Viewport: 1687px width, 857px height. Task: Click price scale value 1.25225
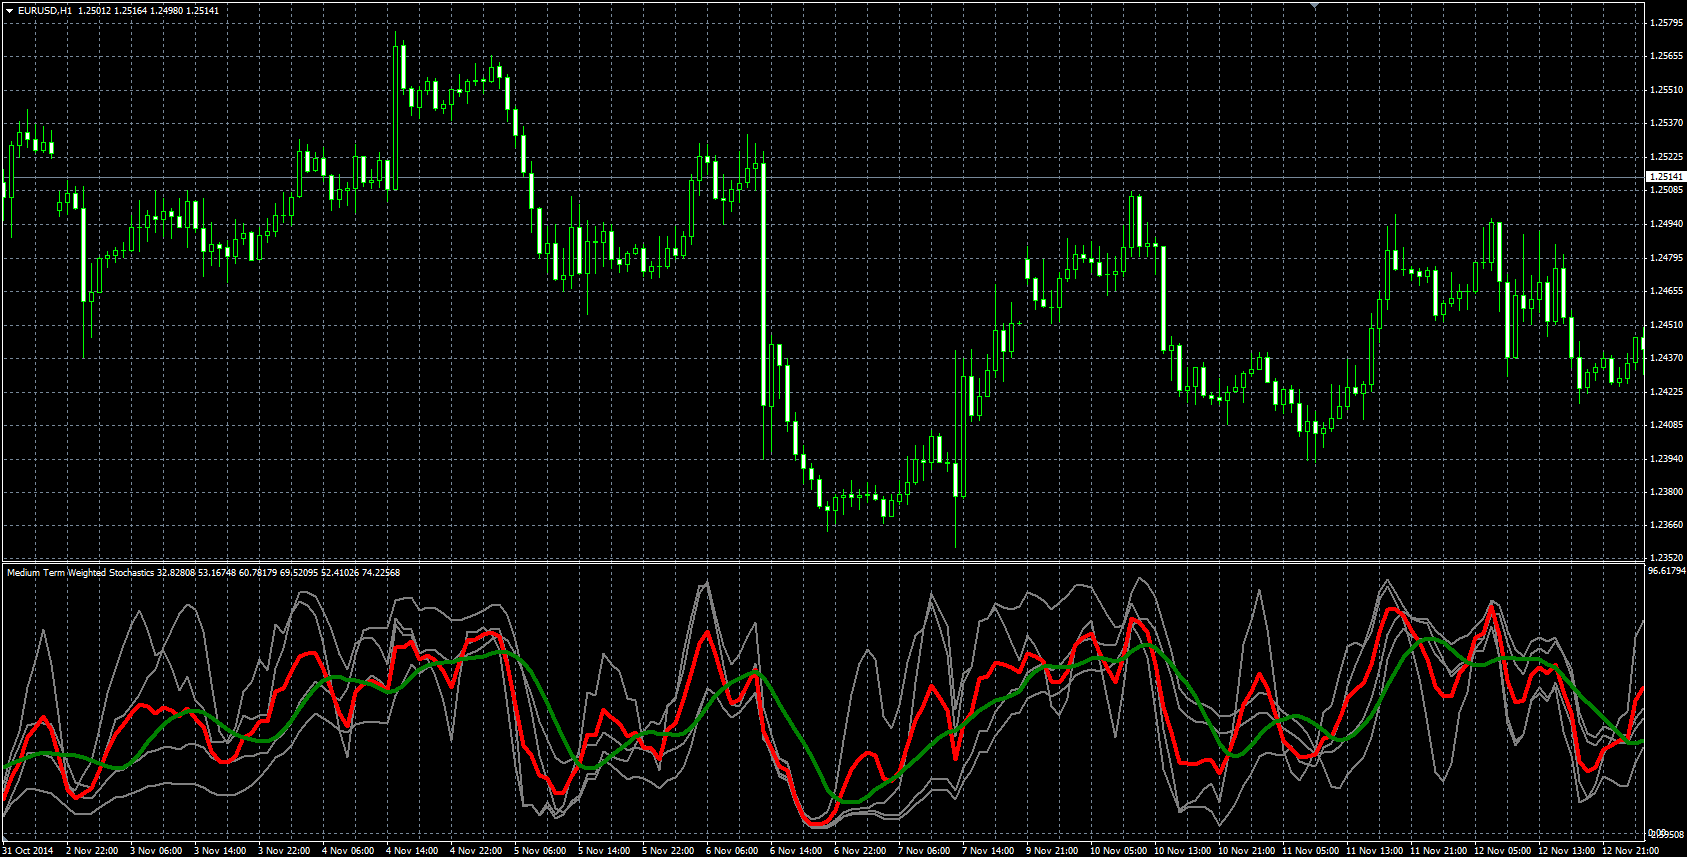(1665, 157)
